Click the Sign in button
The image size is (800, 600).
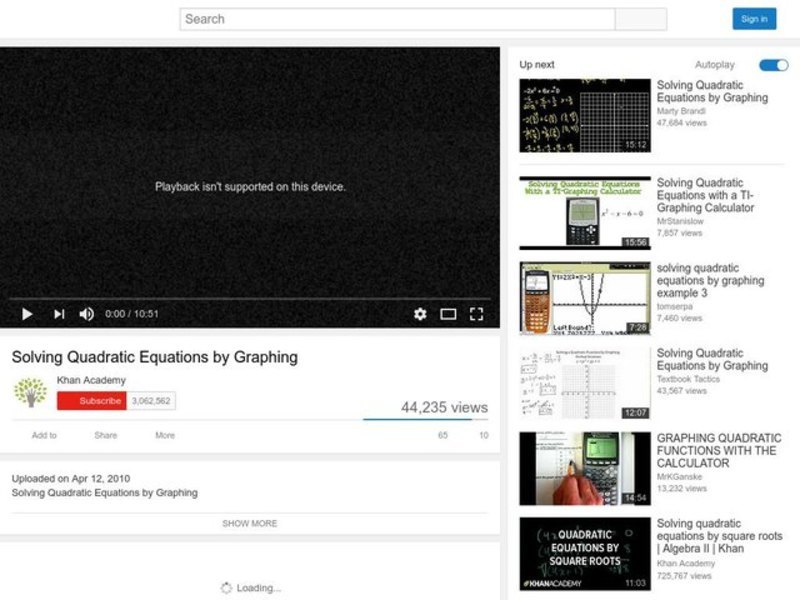[754, 19]
